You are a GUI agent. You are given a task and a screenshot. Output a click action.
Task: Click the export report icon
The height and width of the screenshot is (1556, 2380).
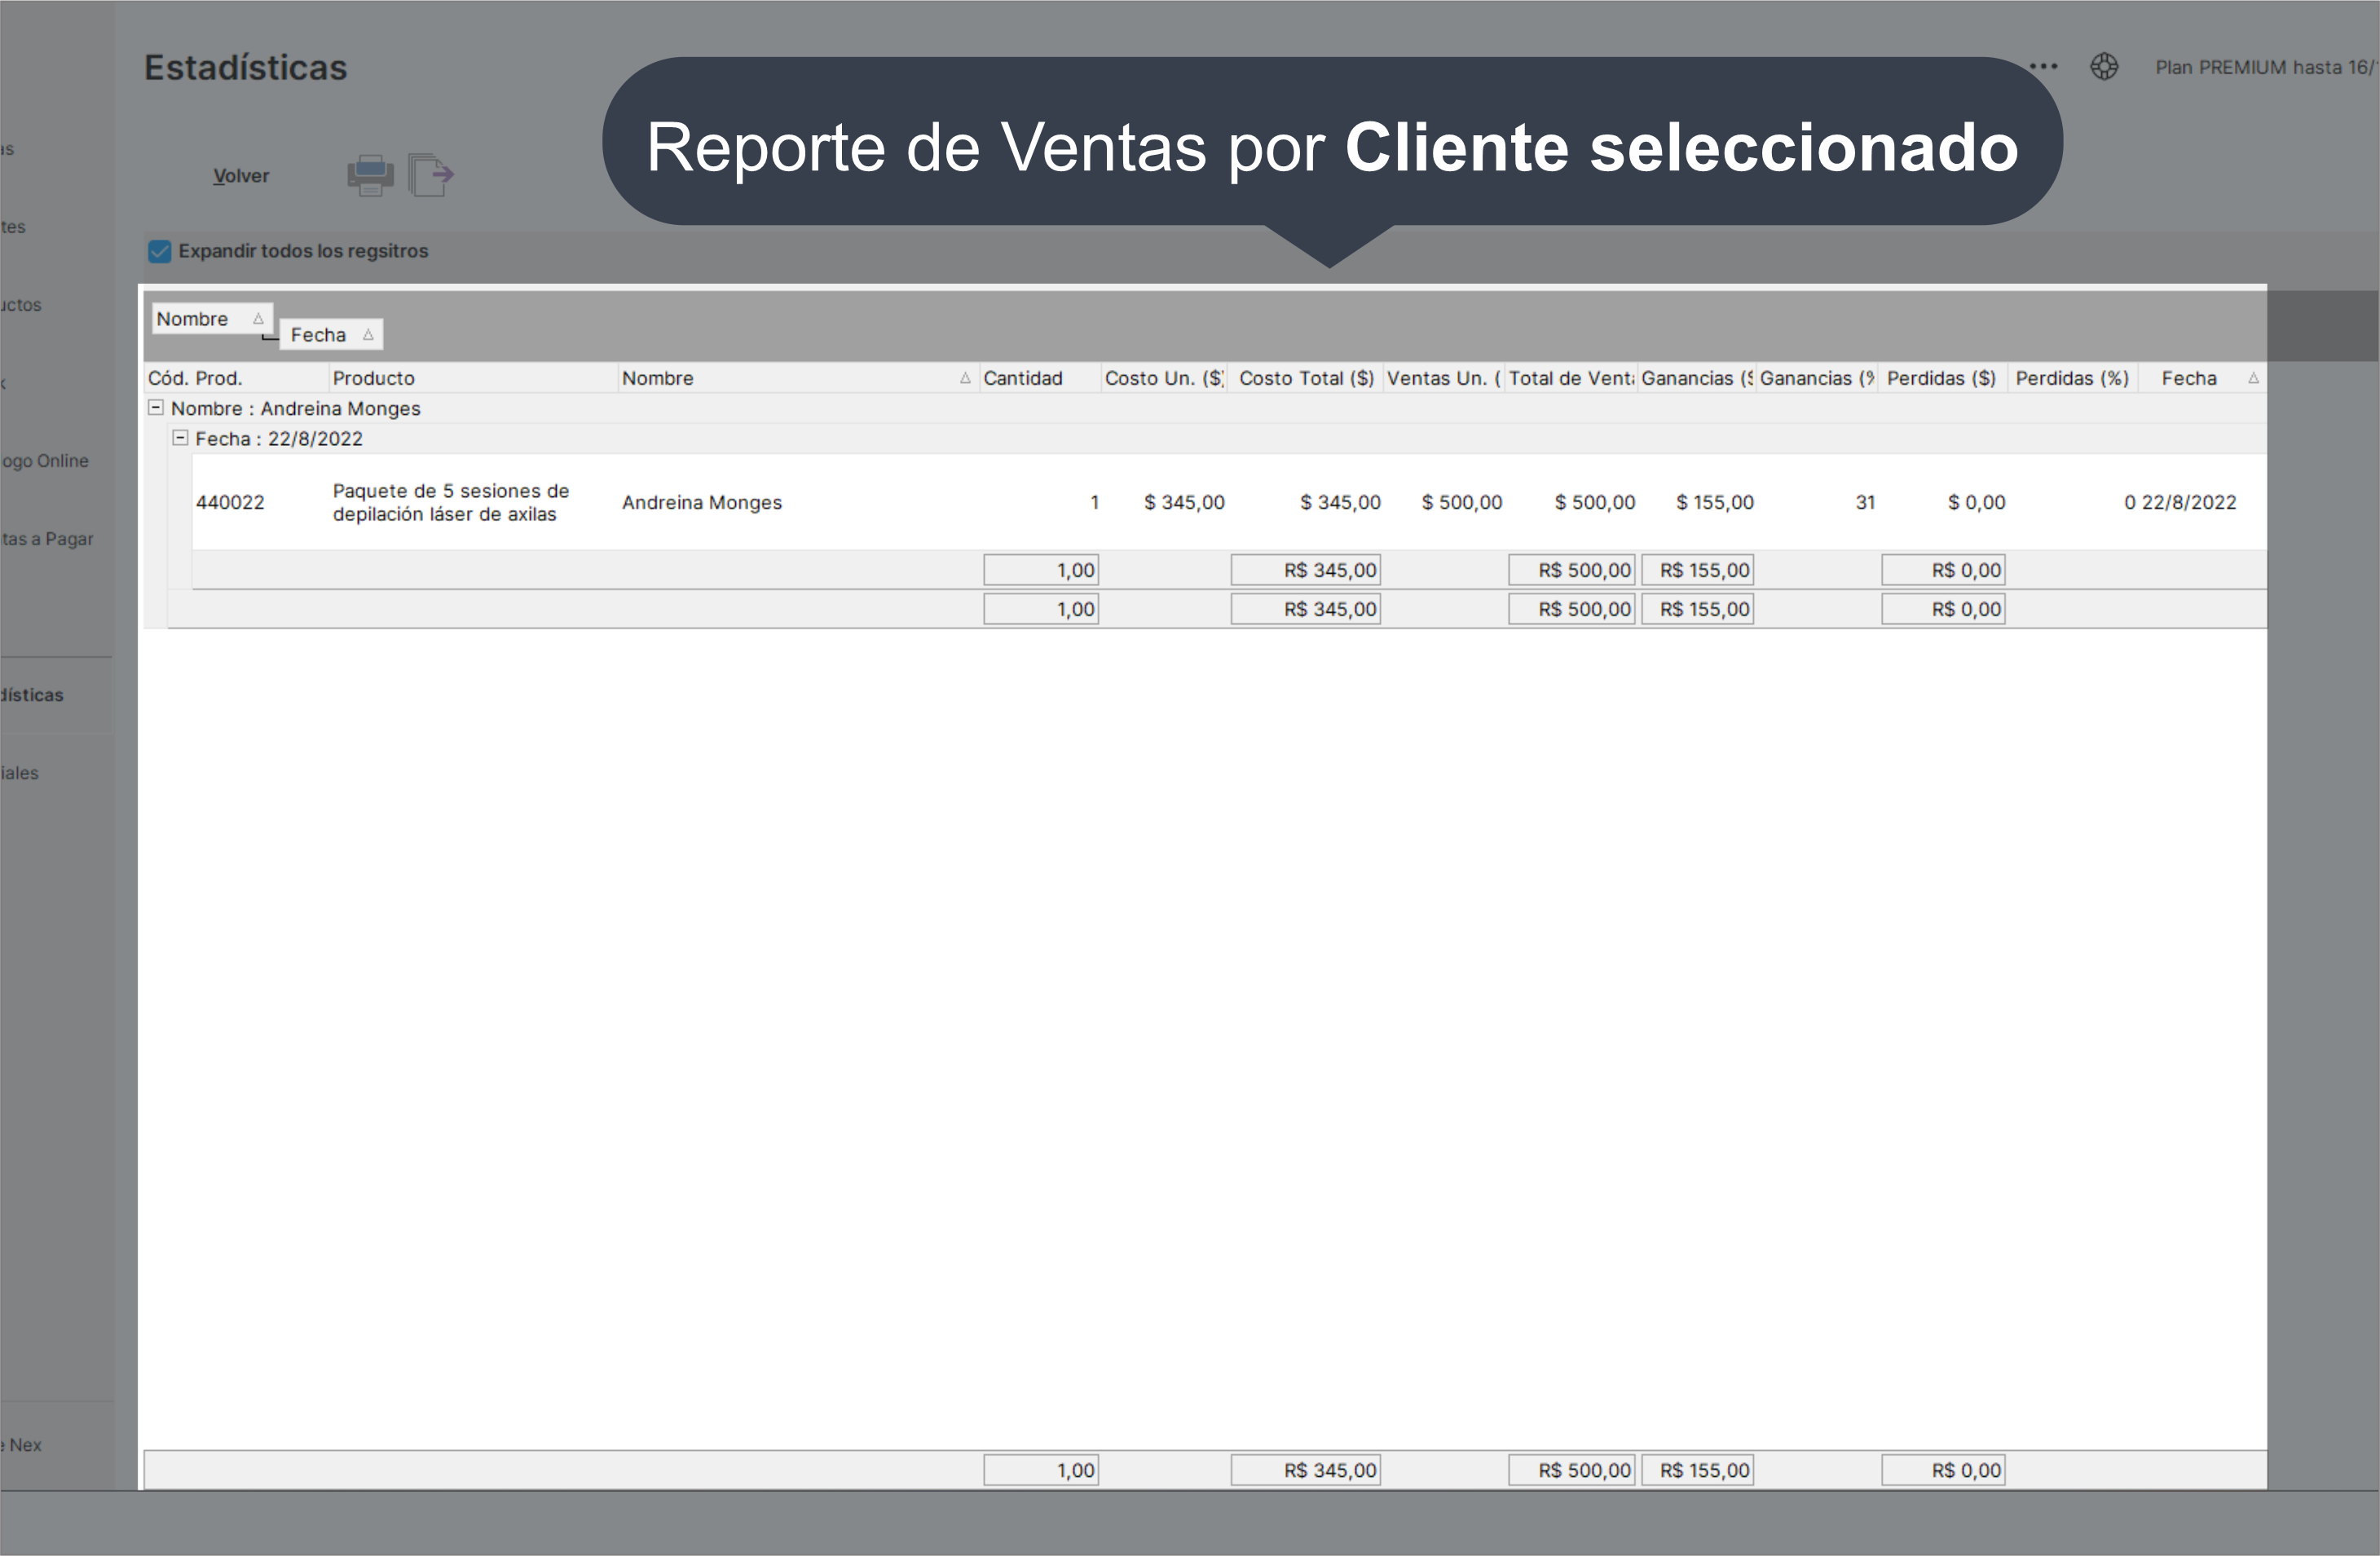(431, 175)
